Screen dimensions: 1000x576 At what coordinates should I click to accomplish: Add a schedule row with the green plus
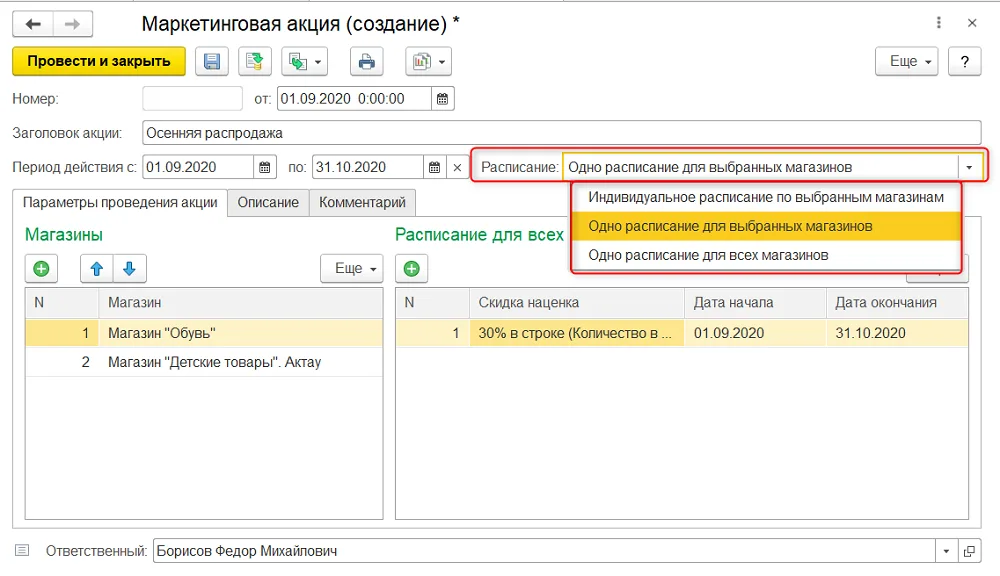[x=411, y=269]
